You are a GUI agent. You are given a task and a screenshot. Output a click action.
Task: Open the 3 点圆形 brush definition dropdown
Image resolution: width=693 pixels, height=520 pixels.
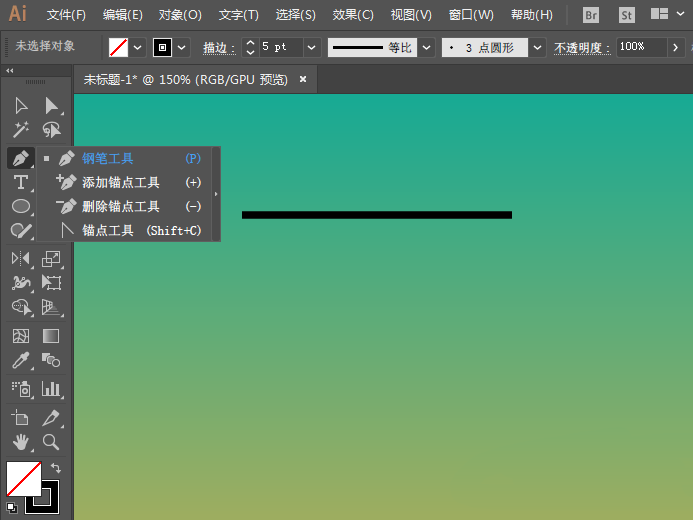[x=537, y=47]
